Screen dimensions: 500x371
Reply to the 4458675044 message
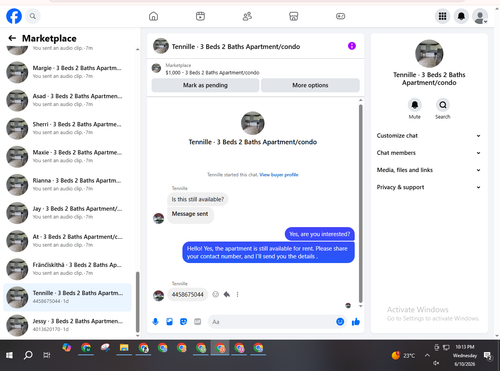coord(227,294)
